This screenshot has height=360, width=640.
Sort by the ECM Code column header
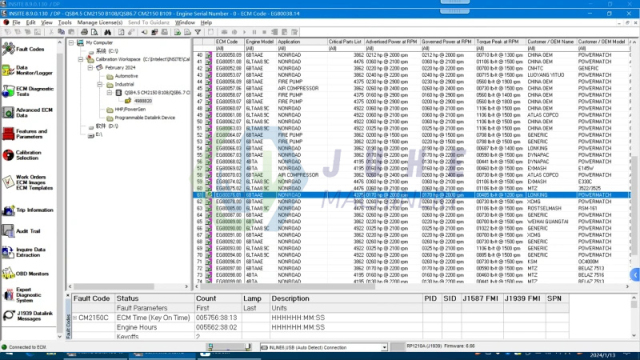pyautogui.click(x=229, y=42)
